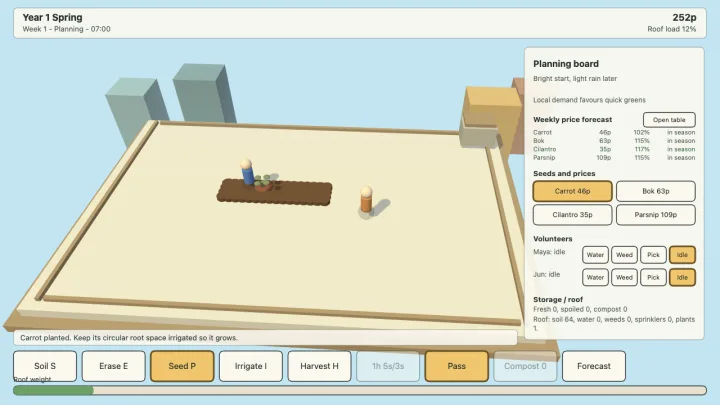Viewport: 720px width, 405px height.
Task: Switch to the Irrigate I tool
Action: pyautogui.click(x=251, y=366)
